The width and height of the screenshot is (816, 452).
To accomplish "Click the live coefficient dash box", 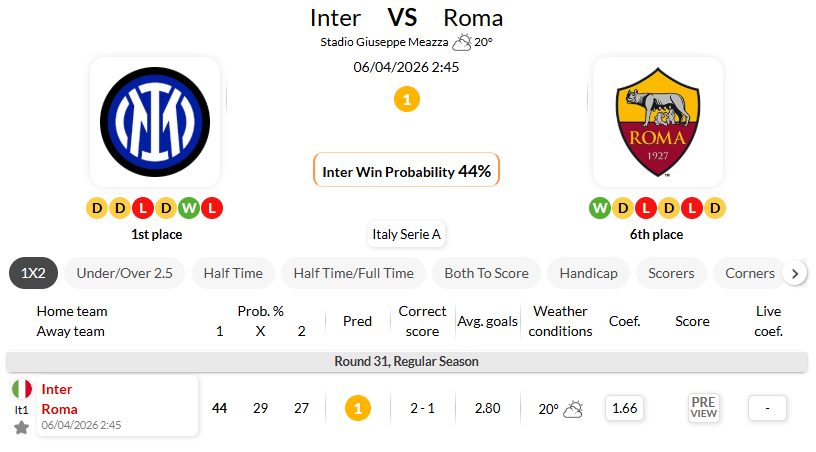I will (x=767, y=408).
